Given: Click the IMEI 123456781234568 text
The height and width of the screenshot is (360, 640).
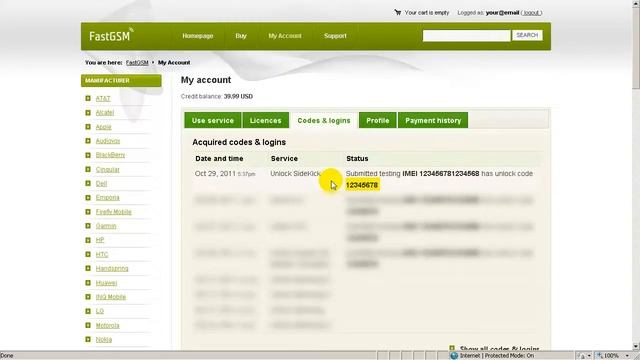Looking at the screenshot, I should point(441,173).
